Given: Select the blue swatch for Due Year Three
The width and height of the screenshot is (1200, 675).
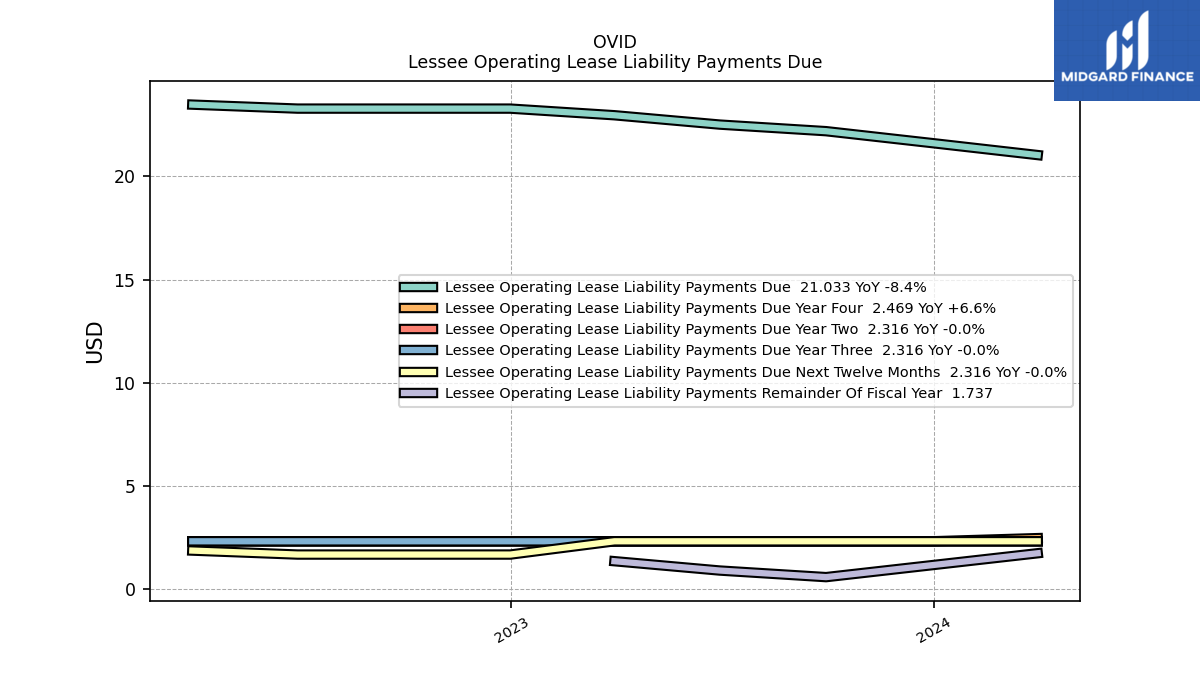Looking at the screenshot, I should point(418,350).
